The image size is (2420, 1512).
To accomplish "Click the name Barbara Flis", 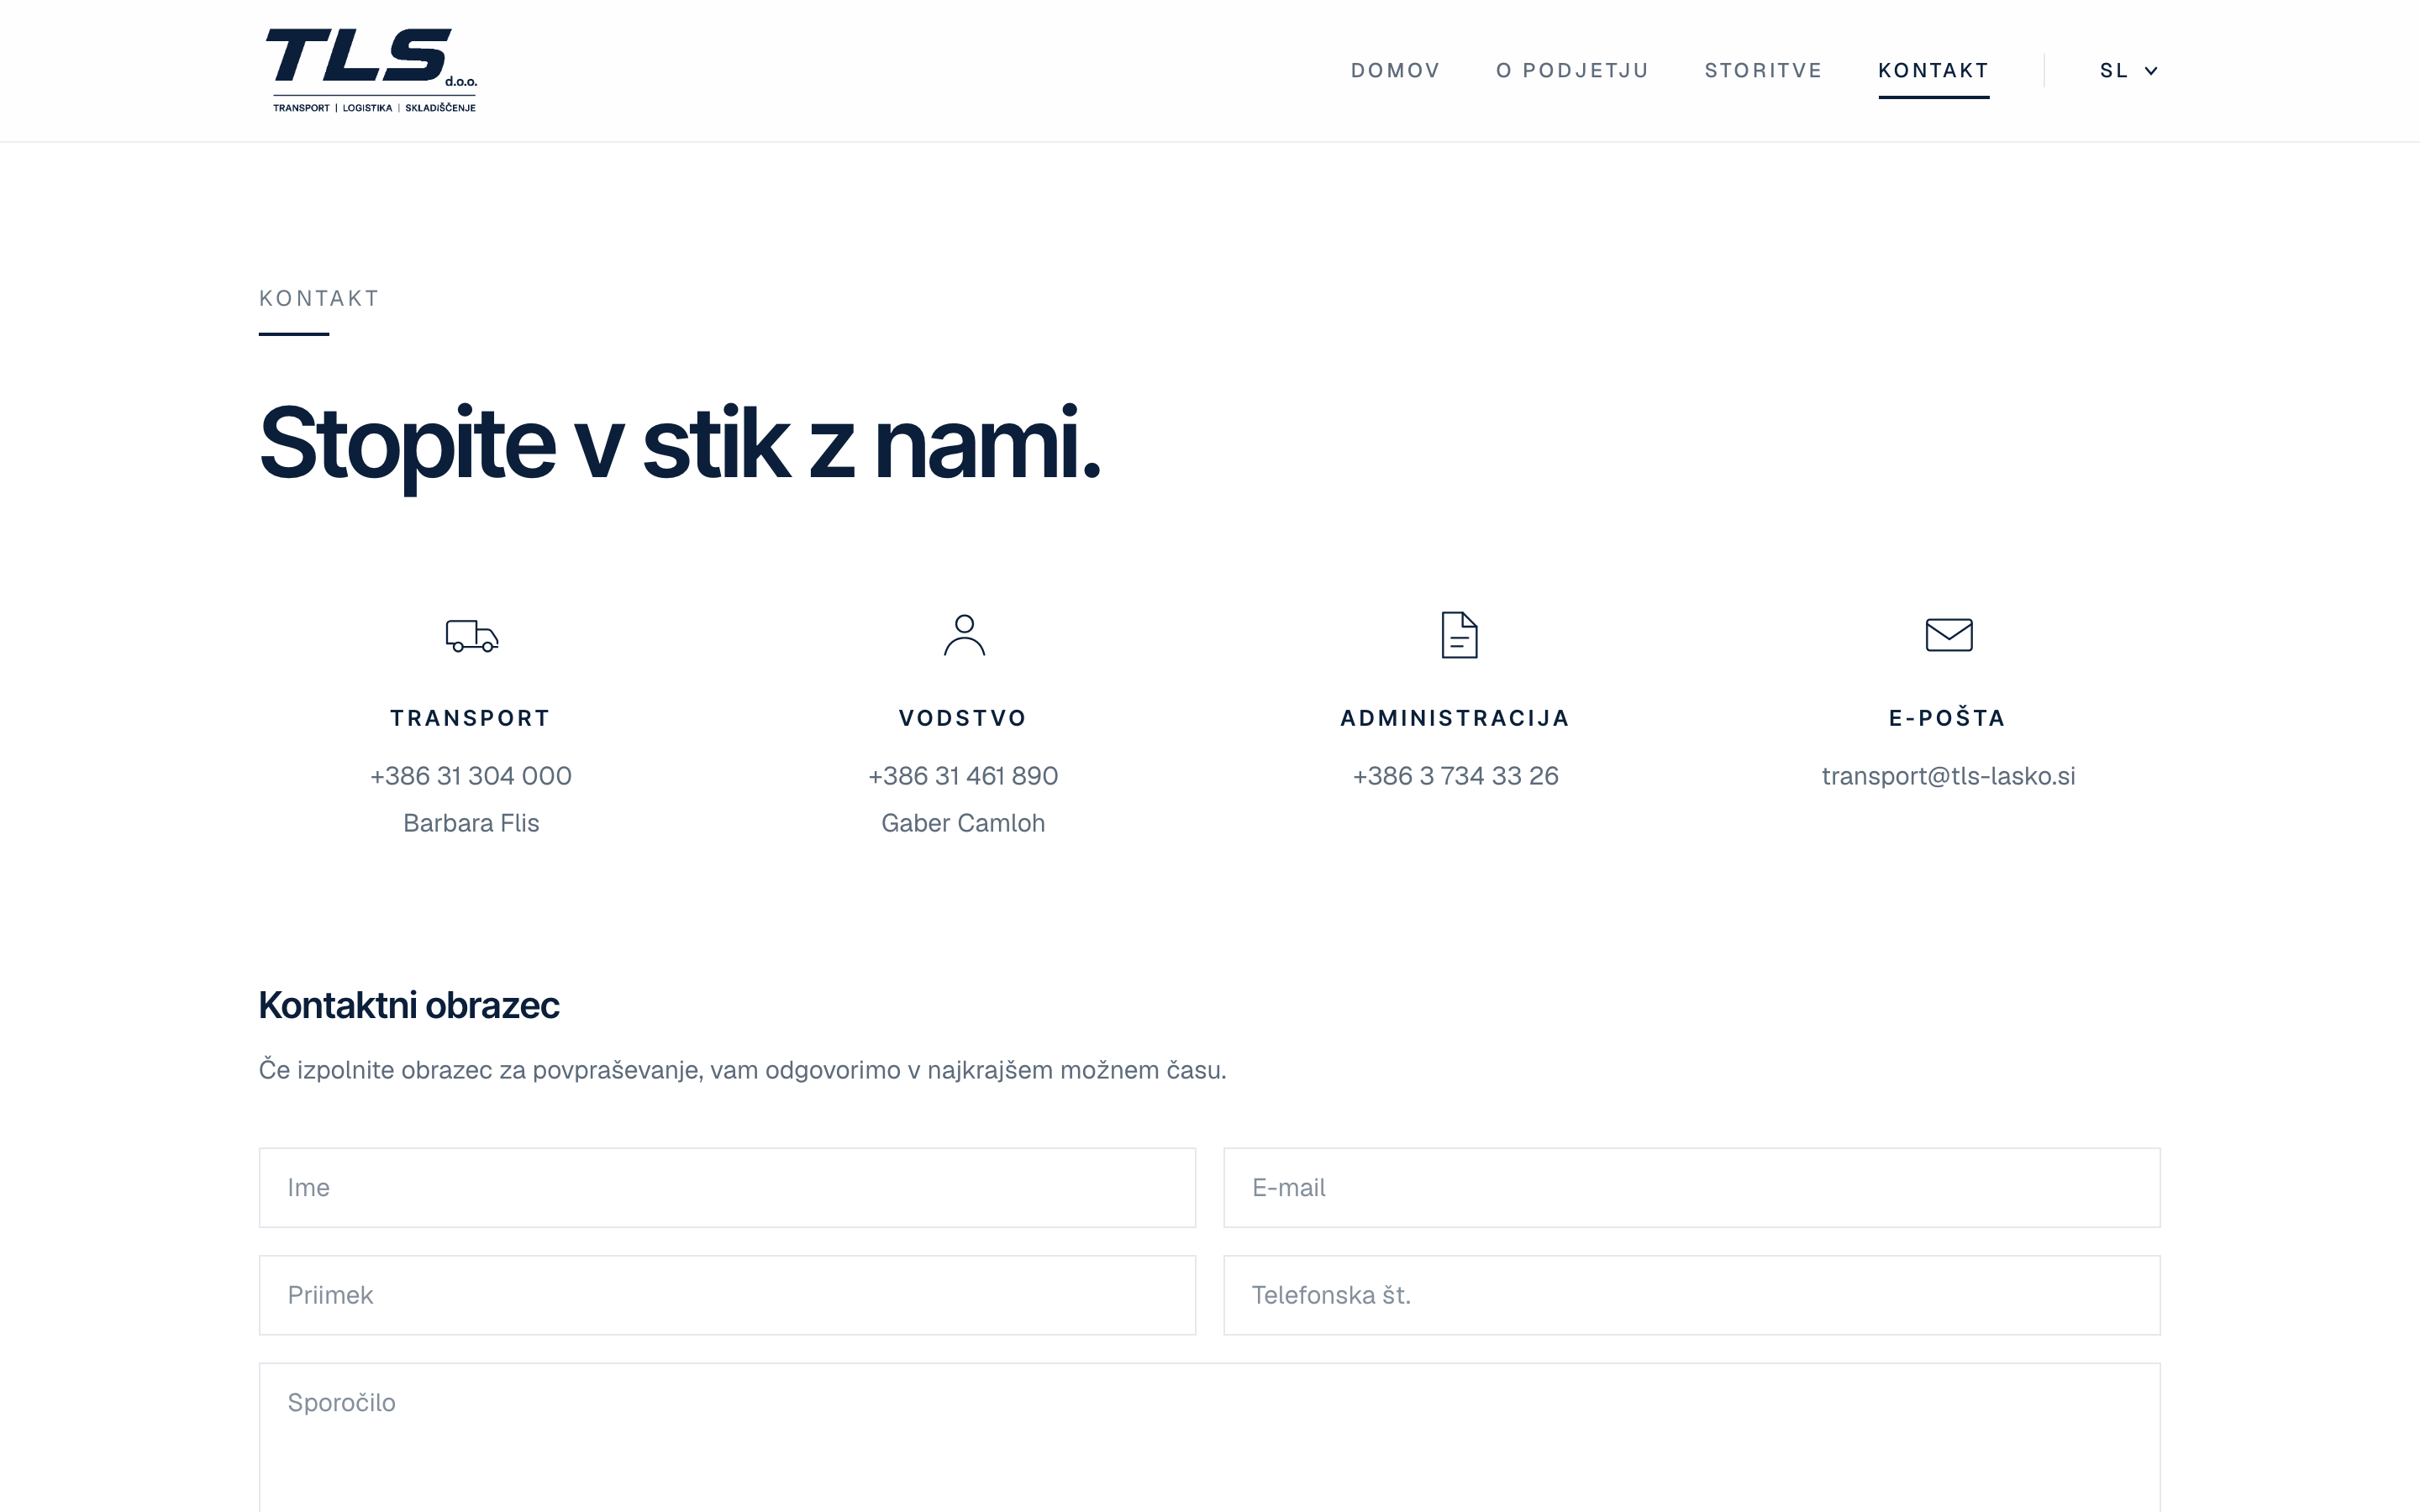I will [471, 823].
